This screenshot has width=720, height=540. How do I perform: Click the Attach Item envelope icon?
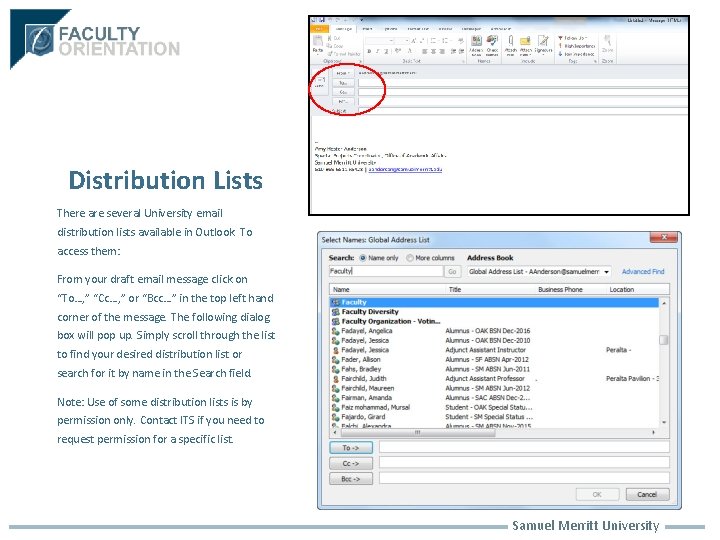pyautogui.click(x=525, y=41)
